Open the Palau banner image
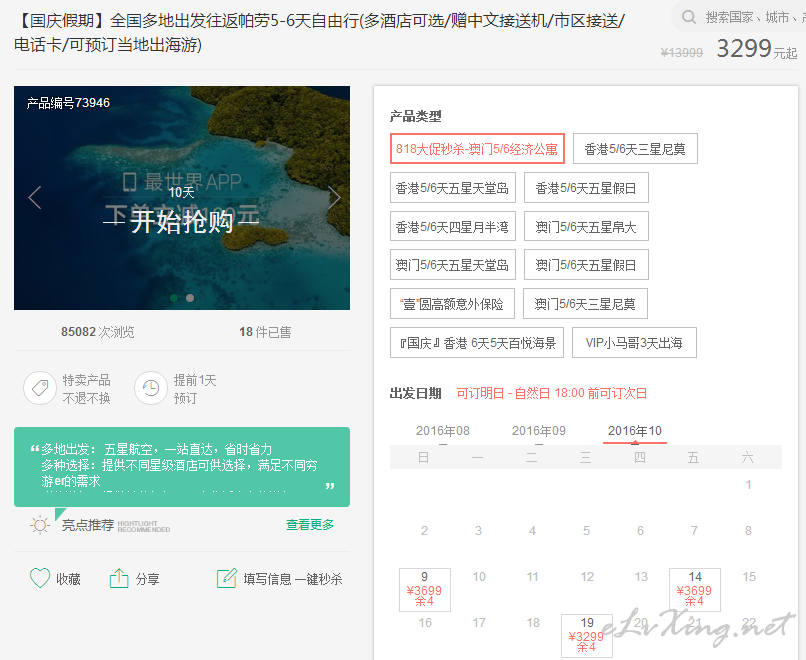 (x=182, y=198)
